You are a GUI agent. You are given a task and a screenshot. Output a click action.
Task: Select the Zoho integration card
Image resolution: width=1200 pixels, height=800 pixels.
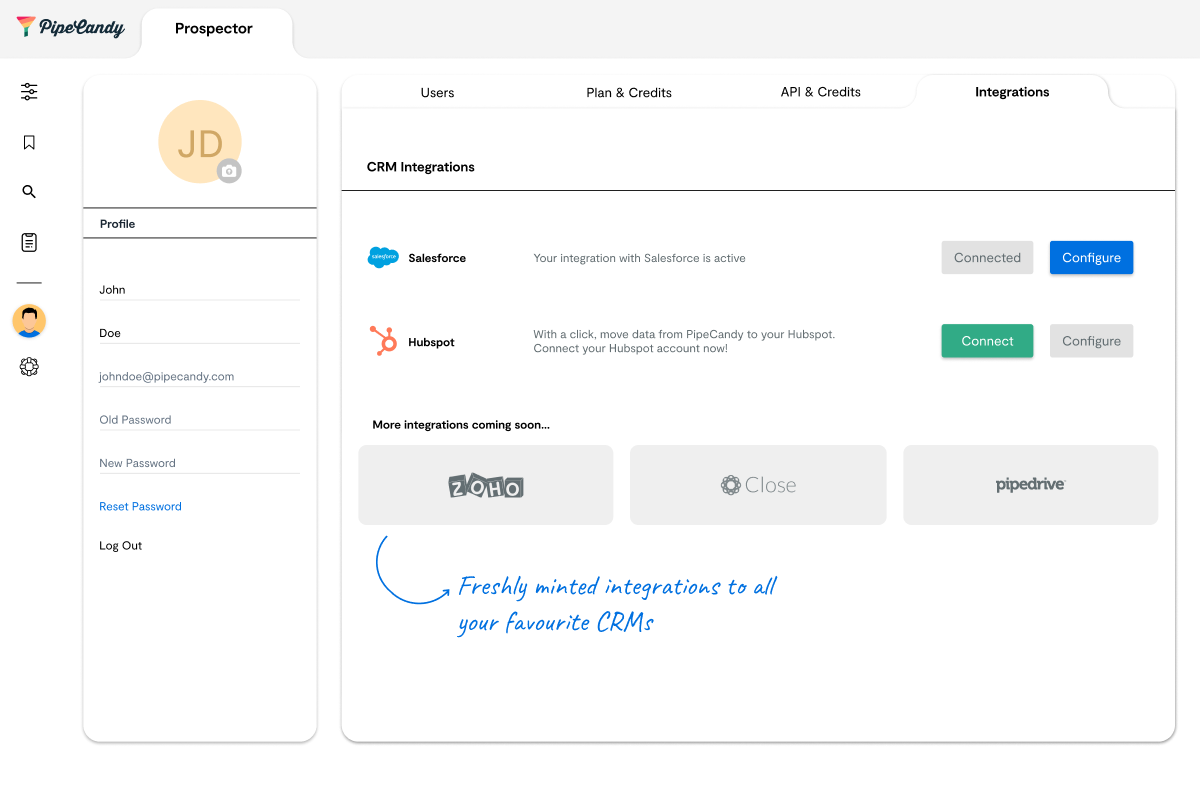tap(486, 485)
